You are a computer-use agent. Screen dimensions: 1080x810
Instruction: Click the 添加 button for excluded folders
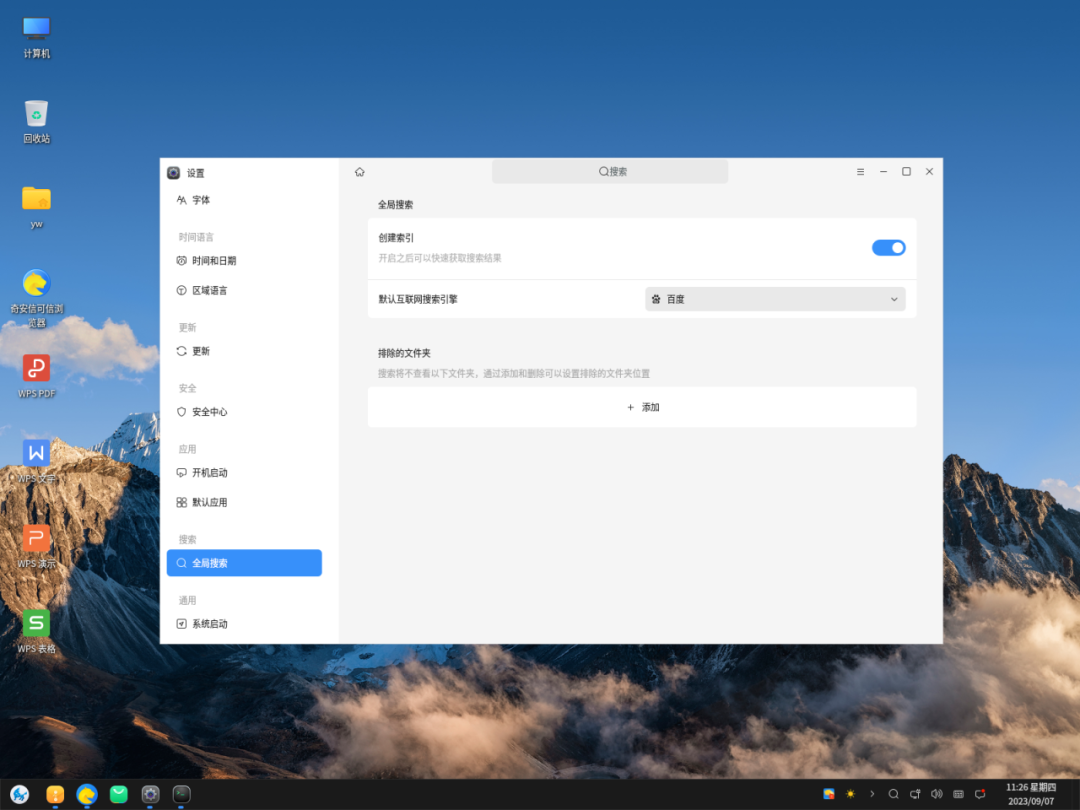(642, 408)
